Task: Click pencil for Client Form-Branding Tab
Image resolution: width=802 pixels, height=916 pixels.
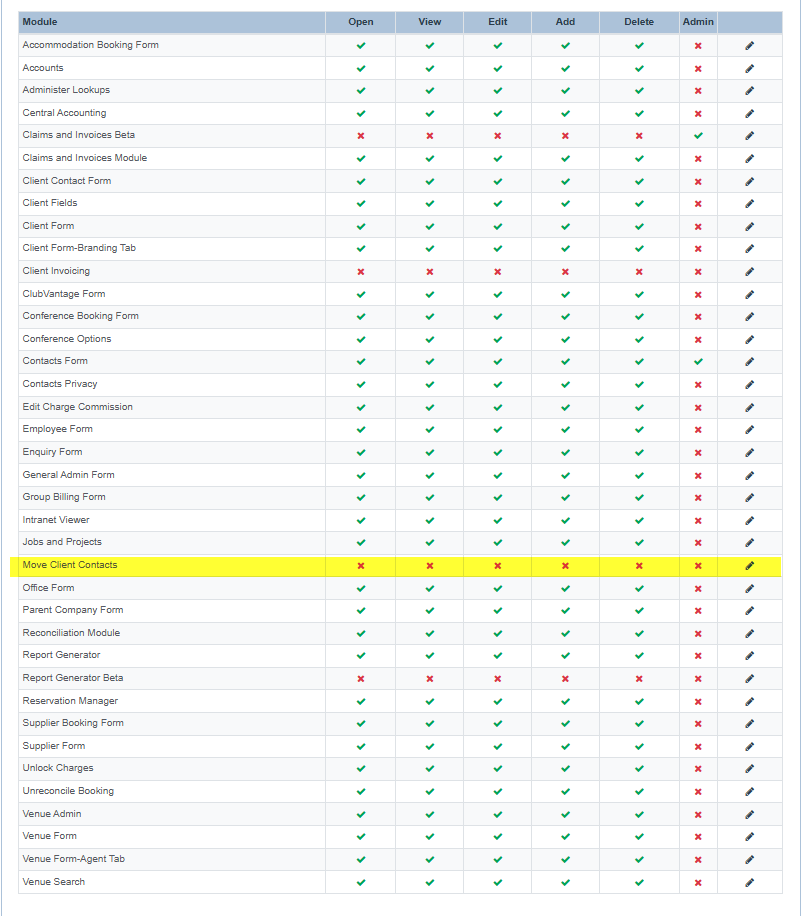Action: (749, 248)
